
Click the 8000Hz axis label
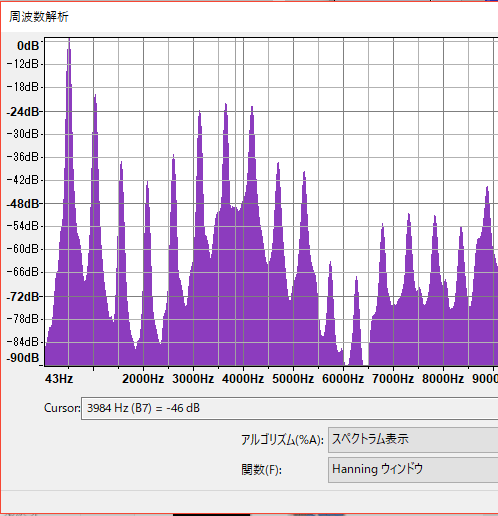443,379
